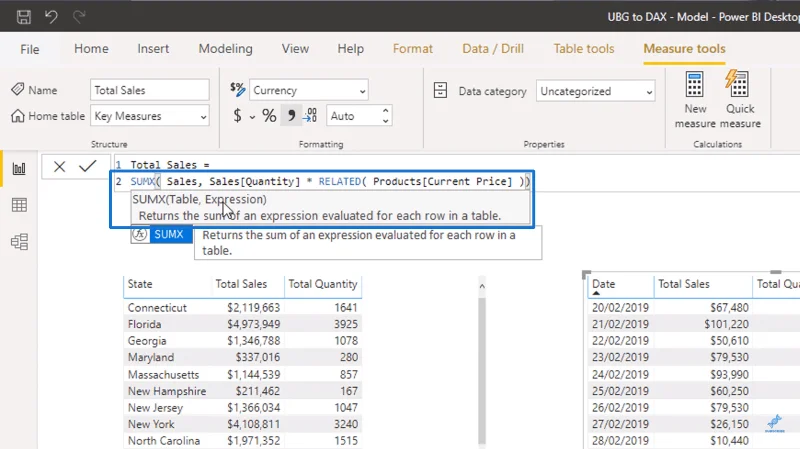Click the Undo arrow icon
800x449 pixels.
(x=51, y=17)
